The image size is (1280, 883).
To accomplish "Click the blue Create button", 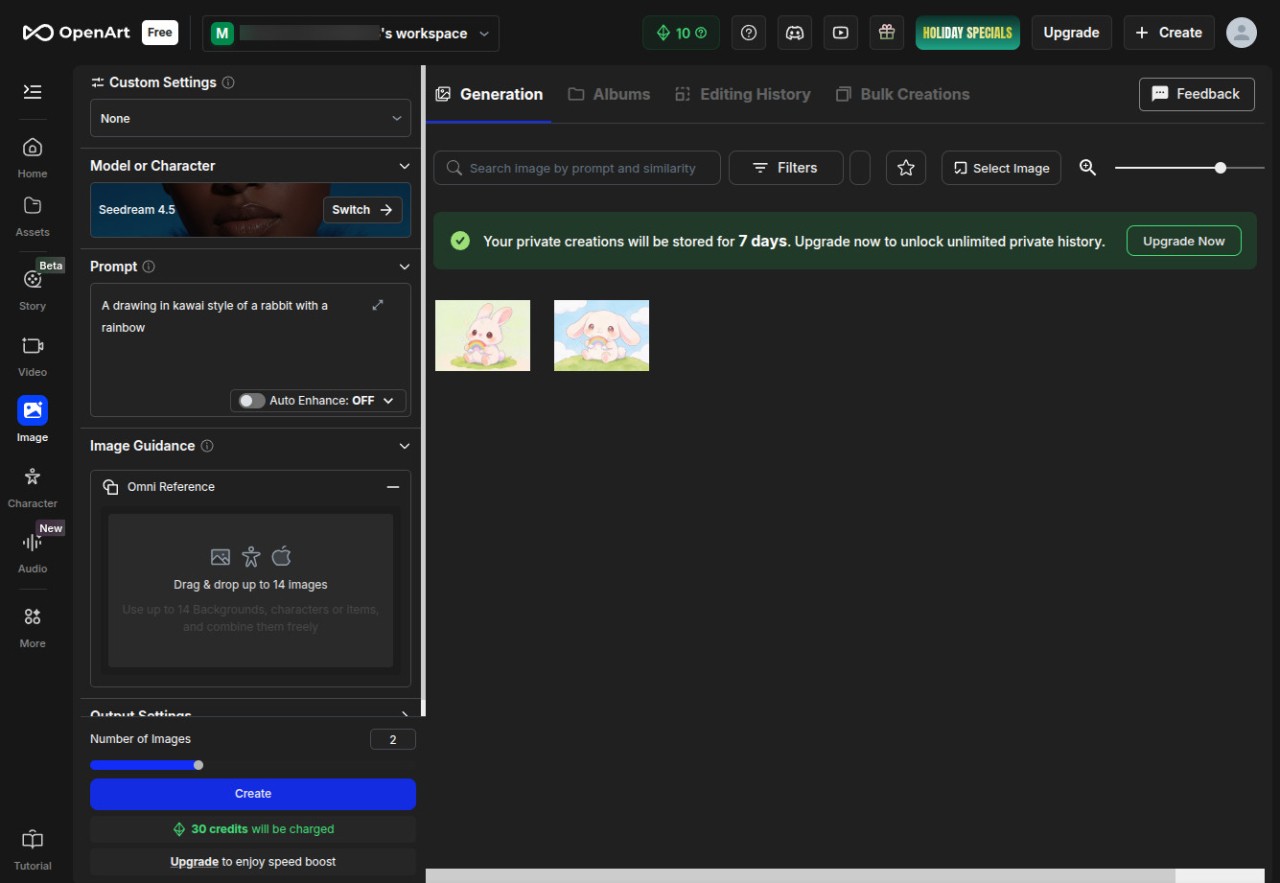I will pos(253,794).
